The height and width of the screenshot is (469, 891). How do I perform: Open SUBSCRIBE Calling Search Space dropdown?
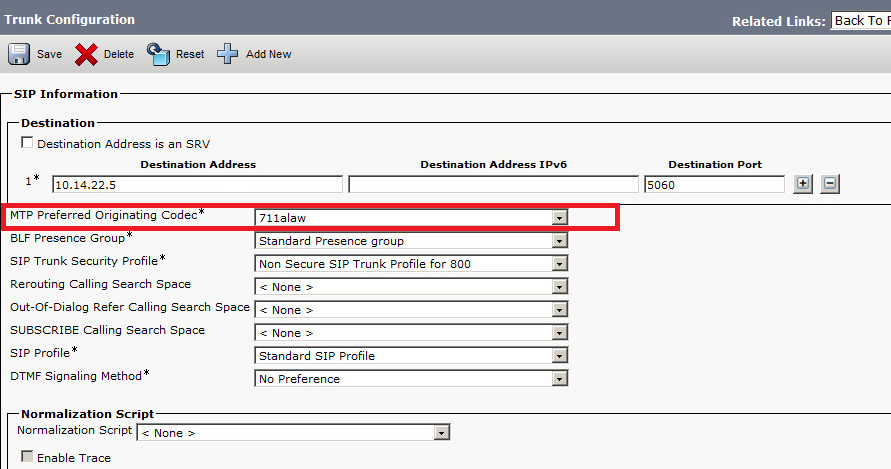coord(411,333)
